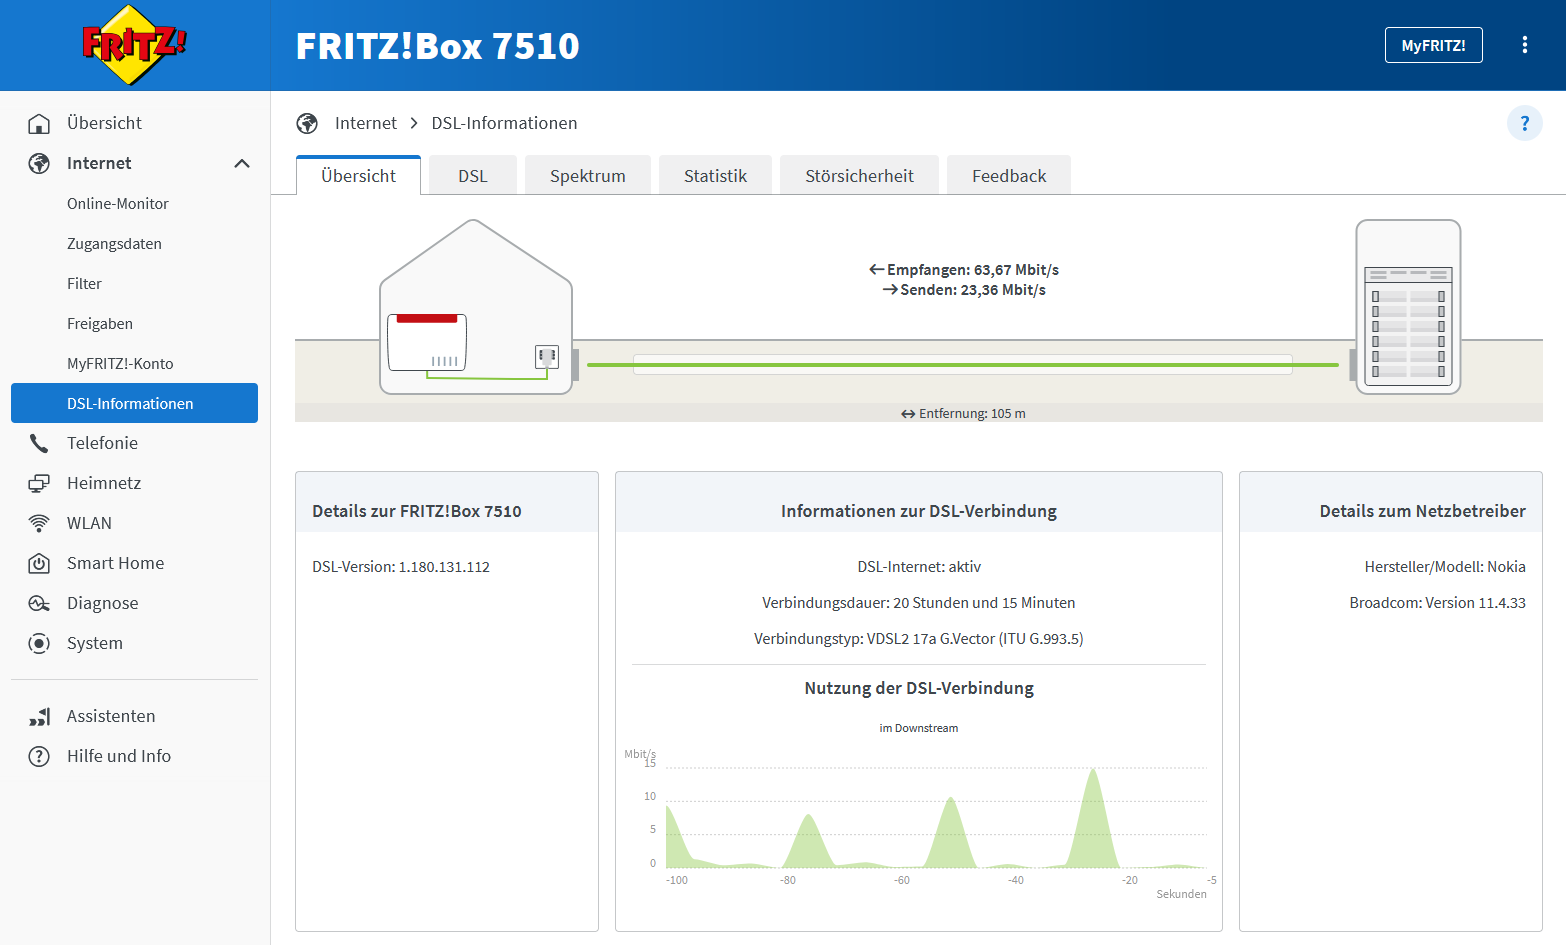Switch to the DSL tab
Screen dimensions: 1566x945
coord(473,175)
